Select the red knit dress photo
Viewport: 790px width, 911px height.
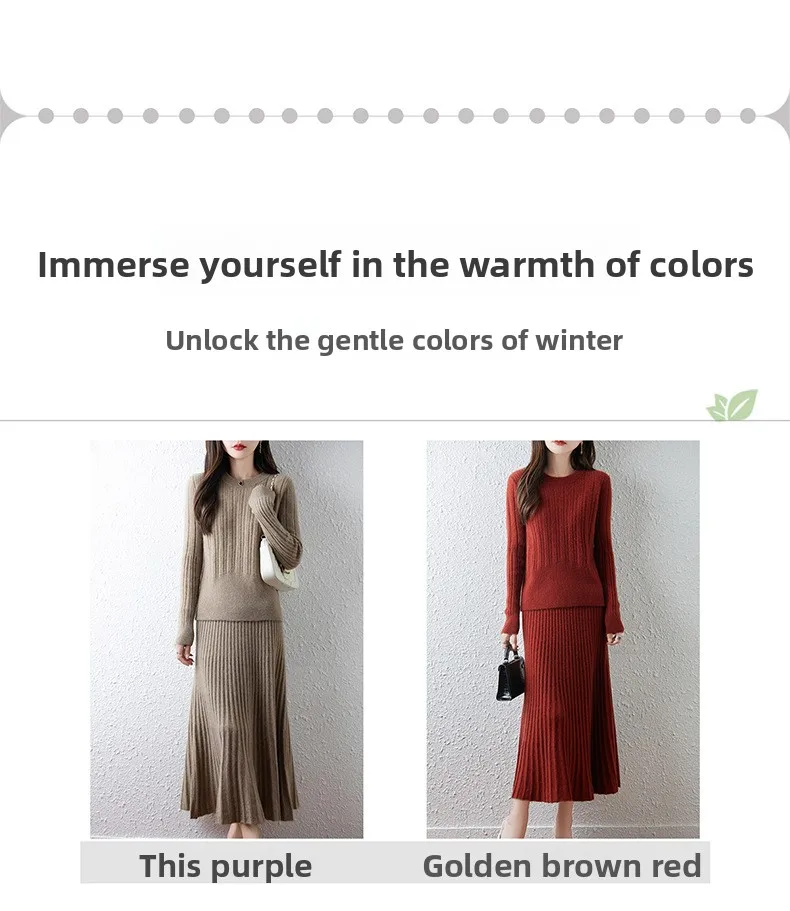click(563, 639)
